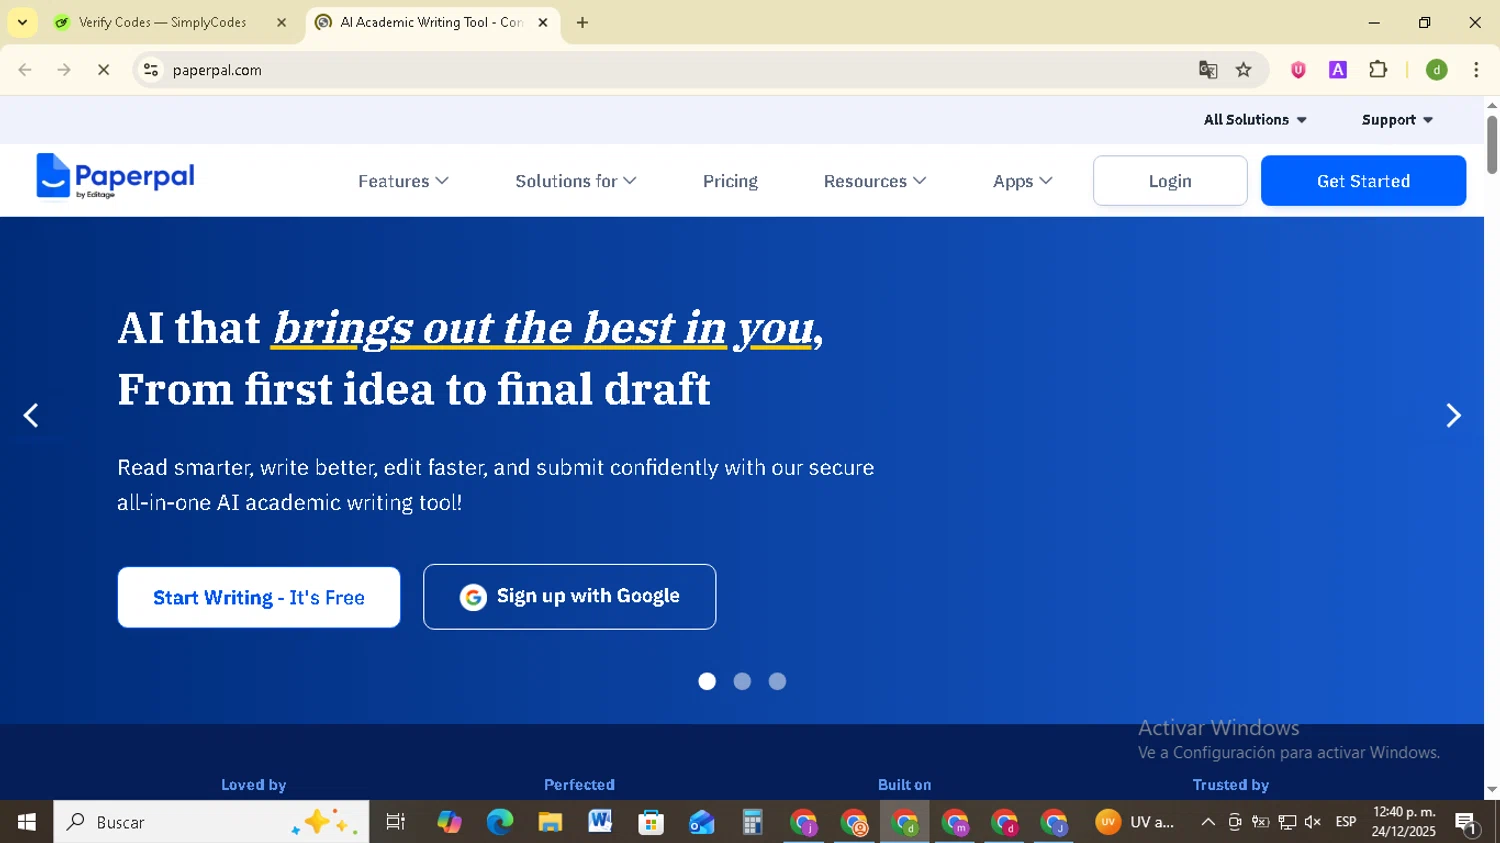Open File Explorer from the taskbar
Image resolution: width=1500 pixels, height=843 pixels.
coord(550,822)
